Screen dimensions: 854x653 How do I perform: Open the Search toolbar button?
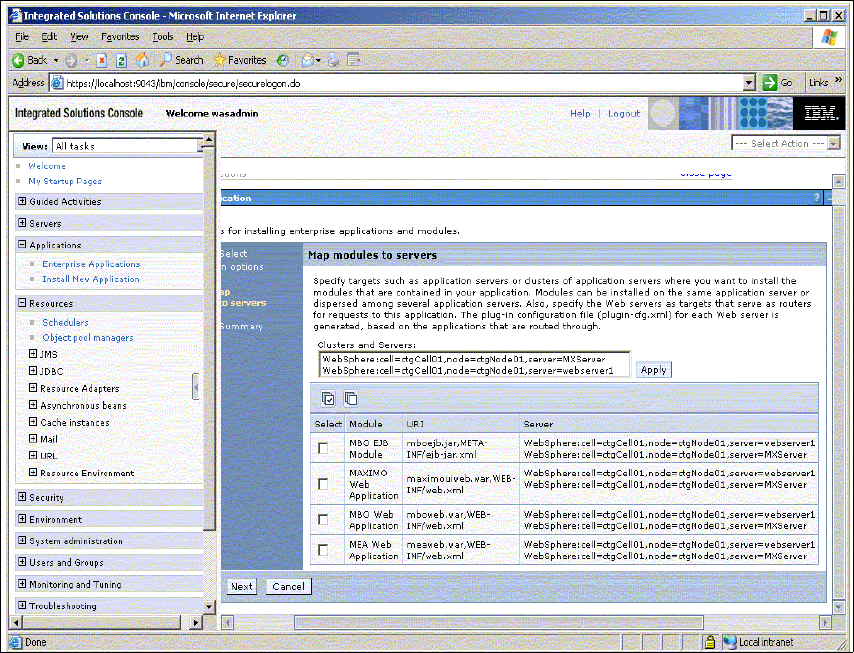coord(181,60)
